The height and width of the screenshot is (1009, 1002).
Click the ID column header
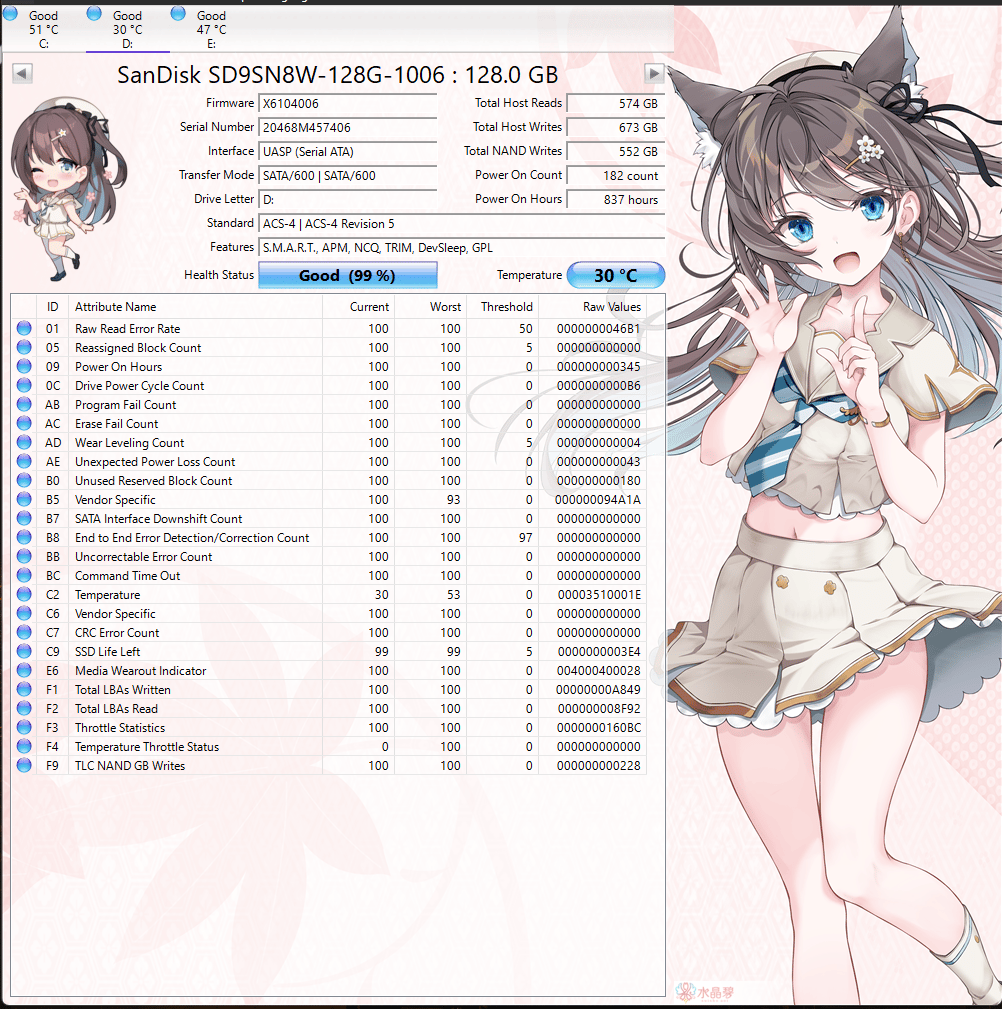(53, 307)
